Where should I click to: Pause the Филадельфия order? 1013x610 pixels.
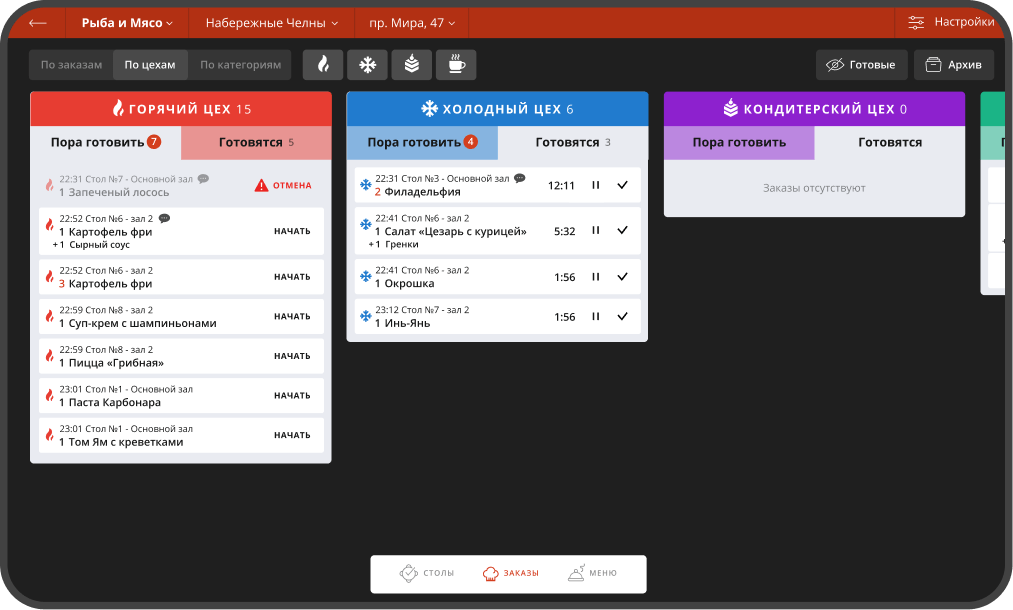point(596,185)
